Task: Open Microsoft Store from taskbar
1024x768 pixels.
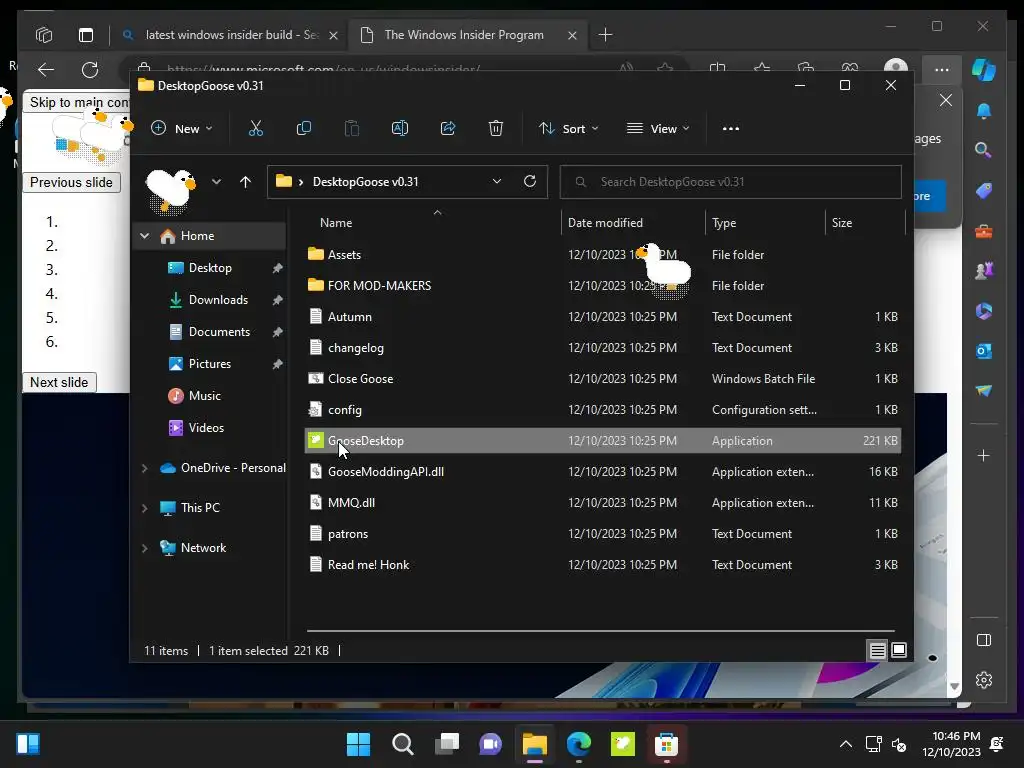Action: point(666,744)
